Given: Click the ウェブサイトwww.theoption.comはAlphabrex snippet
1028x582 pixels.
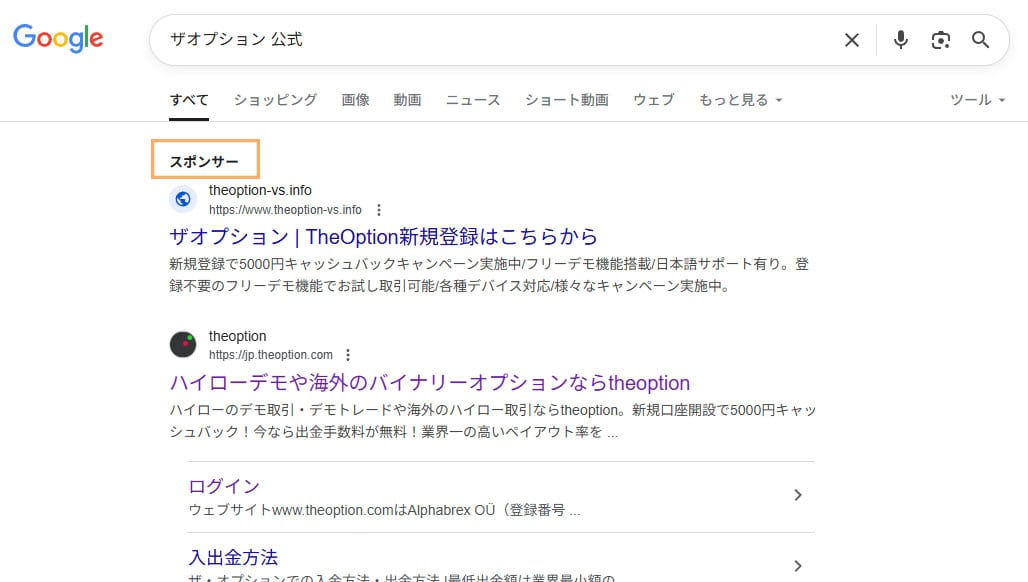Looking at the screenshot, I should click(384, 510).
